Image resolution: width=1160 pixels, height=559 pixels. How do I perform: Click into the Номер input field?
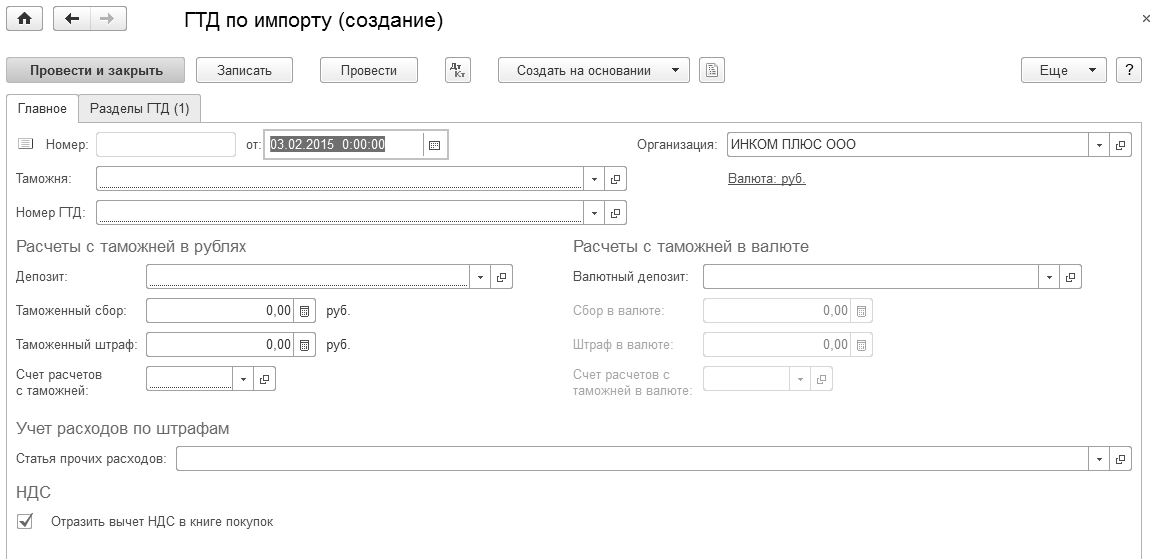click(x=165, y=145)
